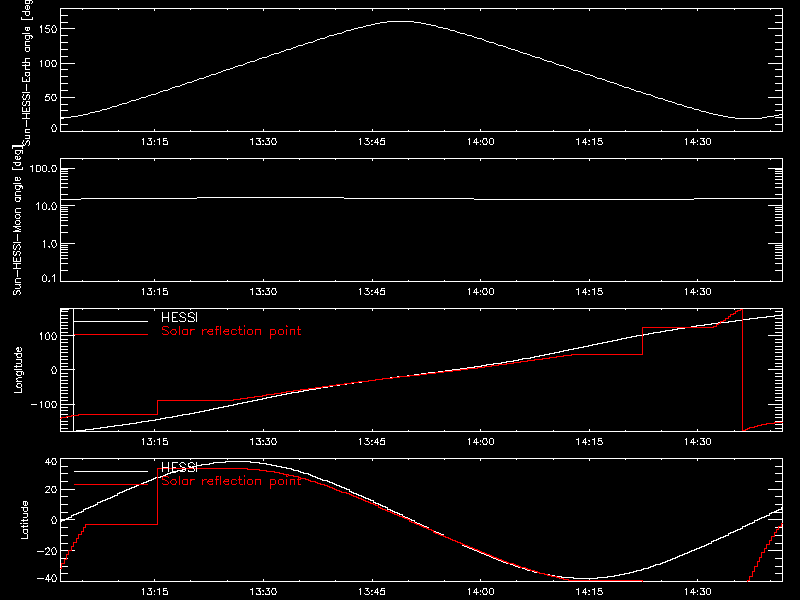Select Solar reflection point legend in Longitude plot

[x=231, y=331]
